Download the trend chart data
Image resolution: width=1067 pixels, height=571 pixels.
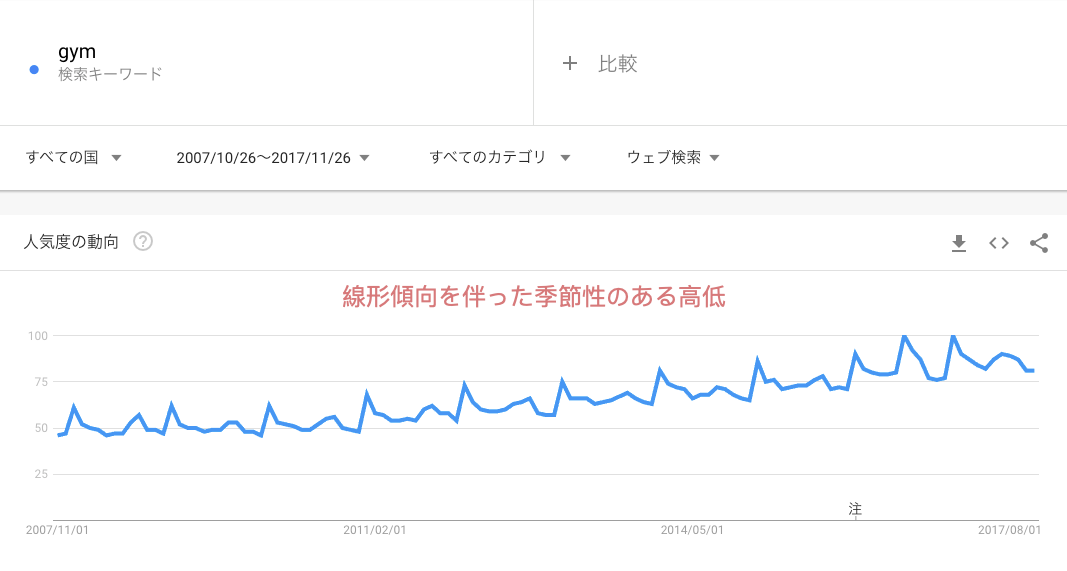[959, 242]
